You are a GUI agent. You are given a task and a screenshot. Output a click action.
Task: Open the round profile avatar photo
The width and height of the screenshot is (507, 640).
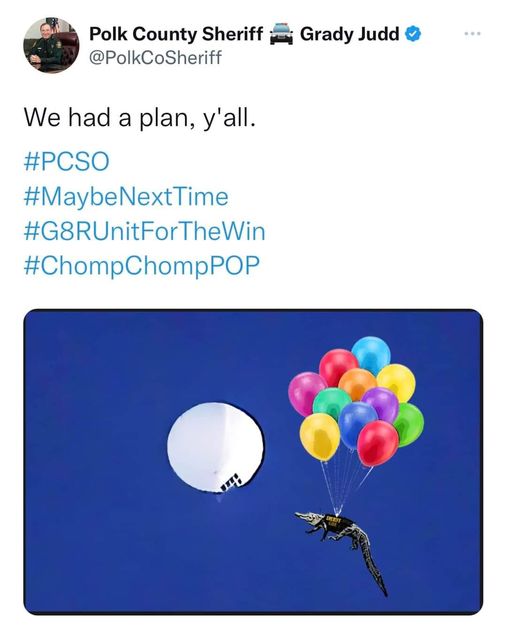point(51,45)
